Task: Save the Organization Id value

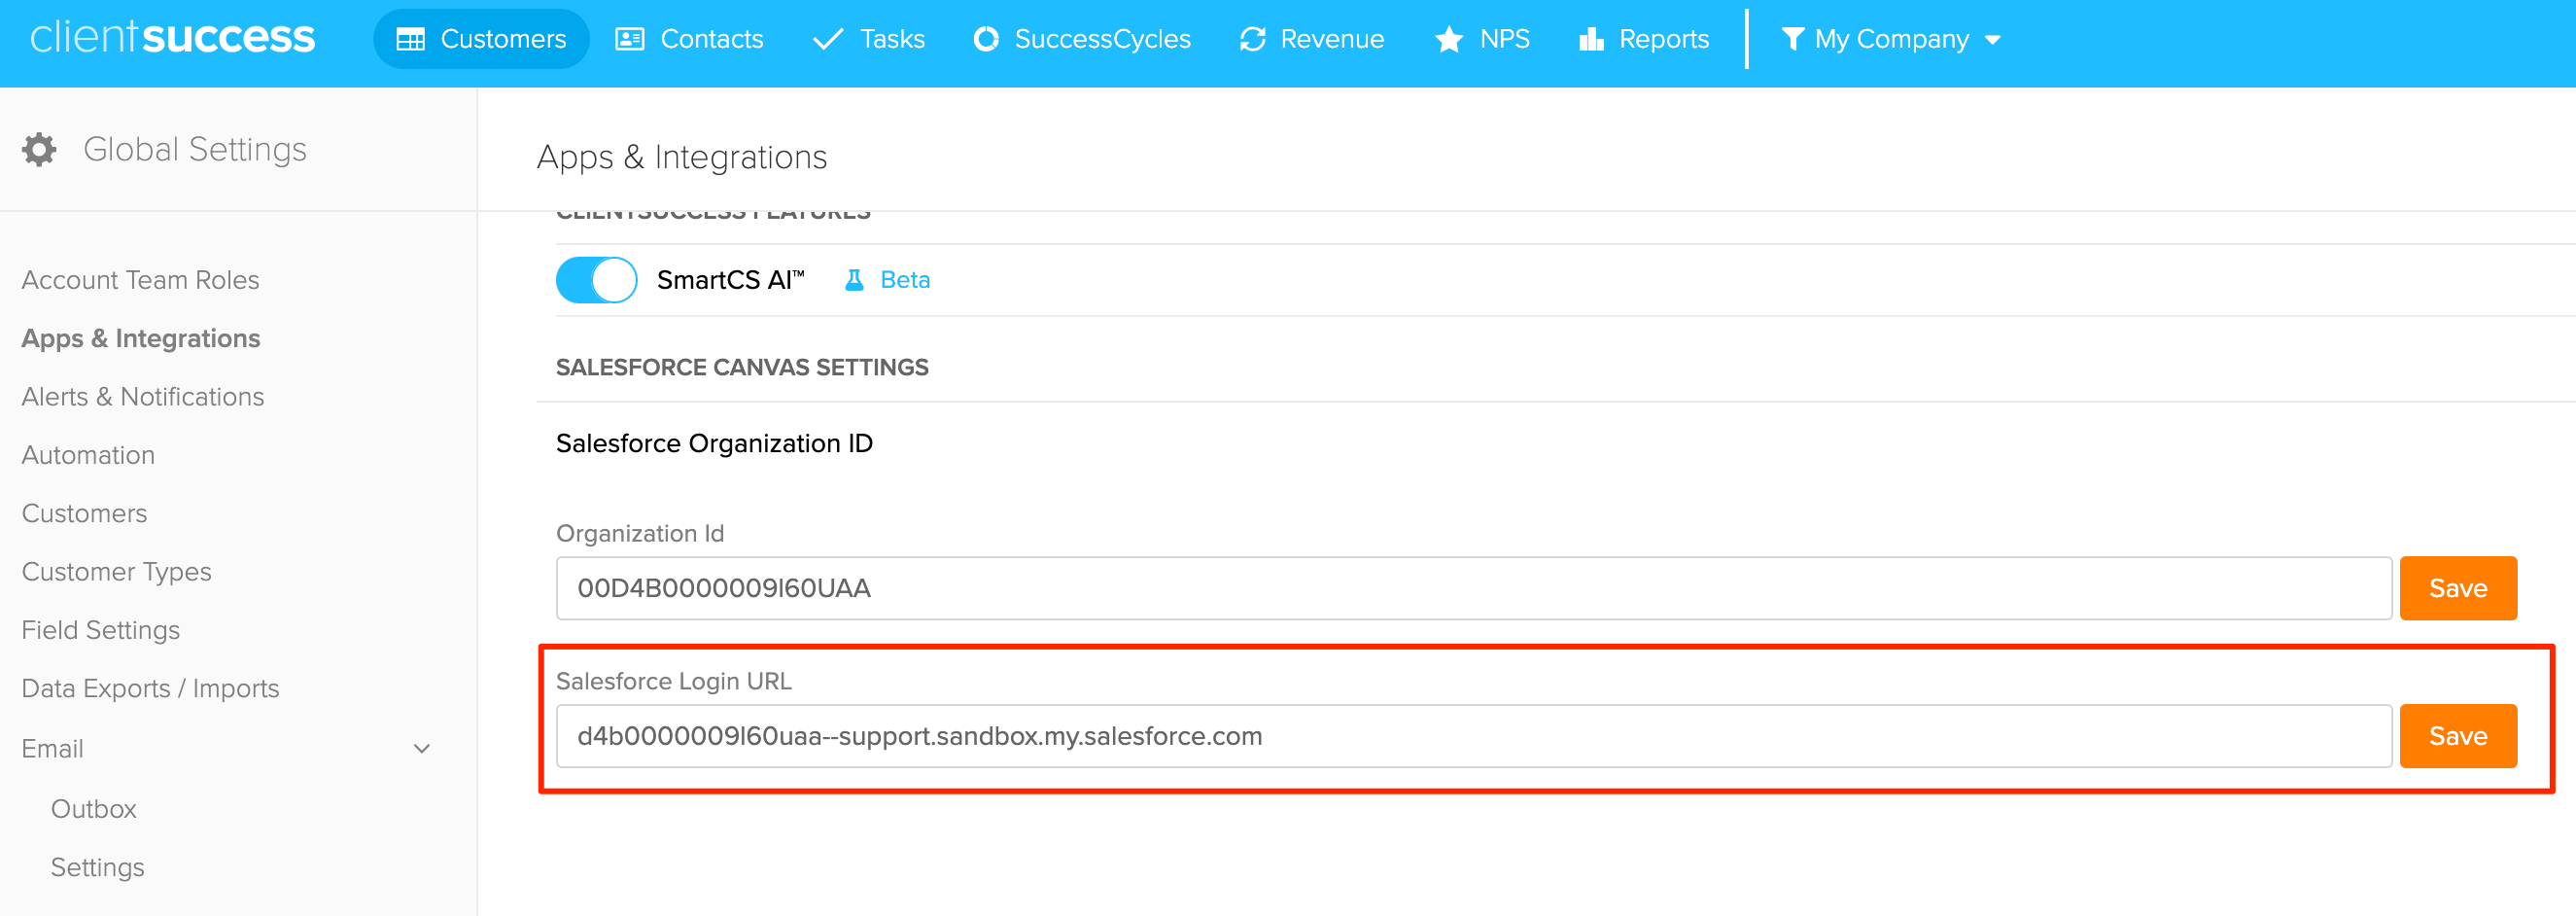Action: click(2457, 588)
